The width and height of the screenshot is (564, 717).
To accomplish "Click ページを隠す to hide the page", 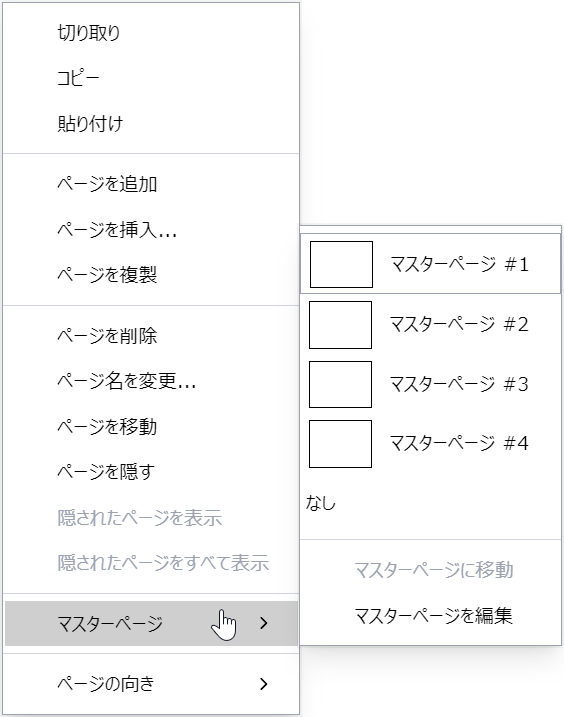I will point(151,471).
